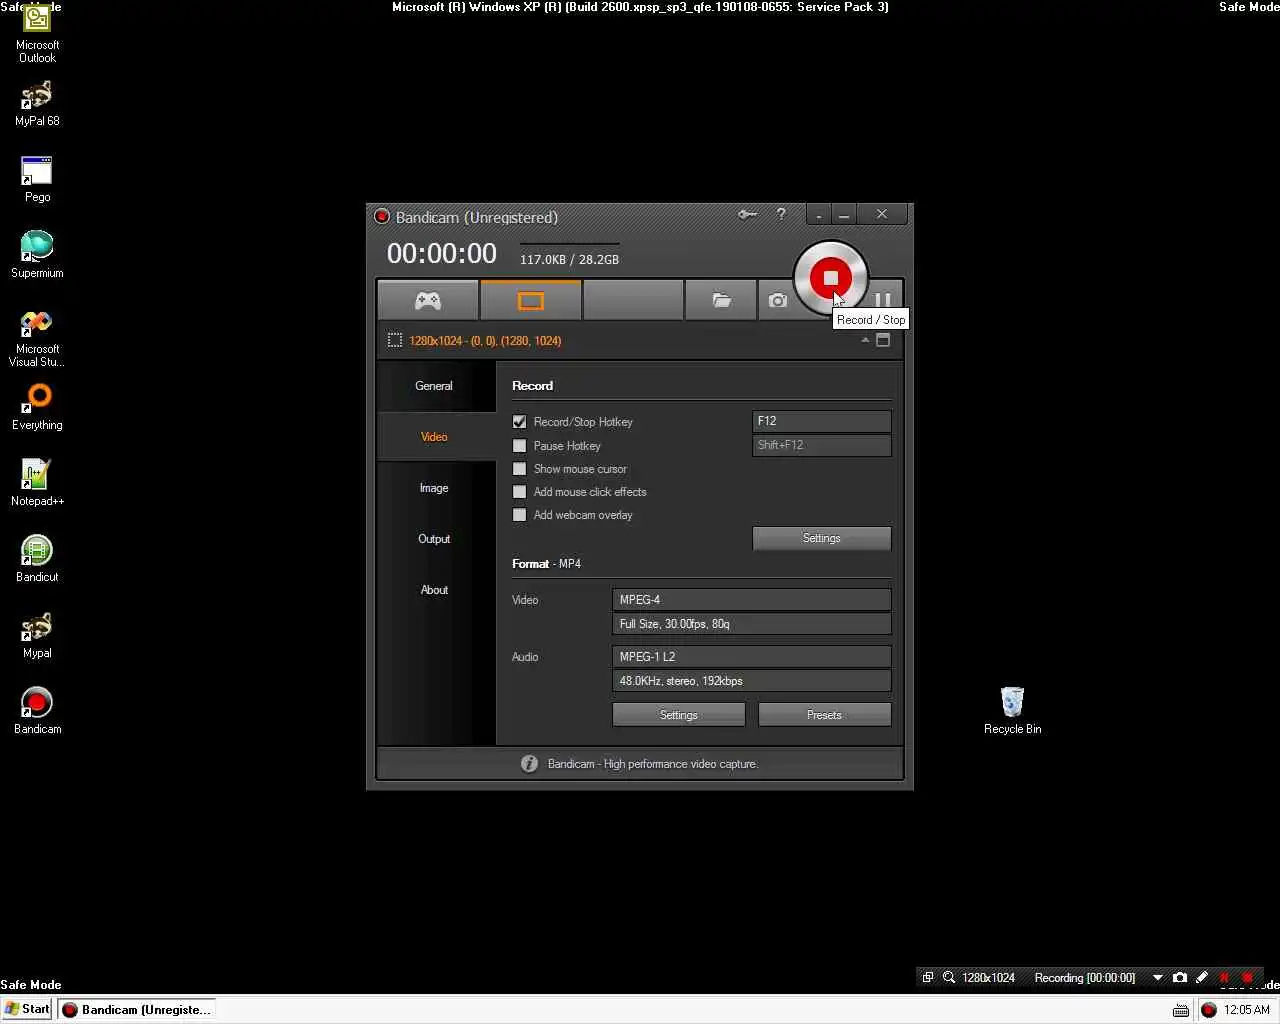The width and height of the screenshot is (1280, 1024).
Task: Click the 1280x1024 text in overlay bar
Action: [988, 978]
